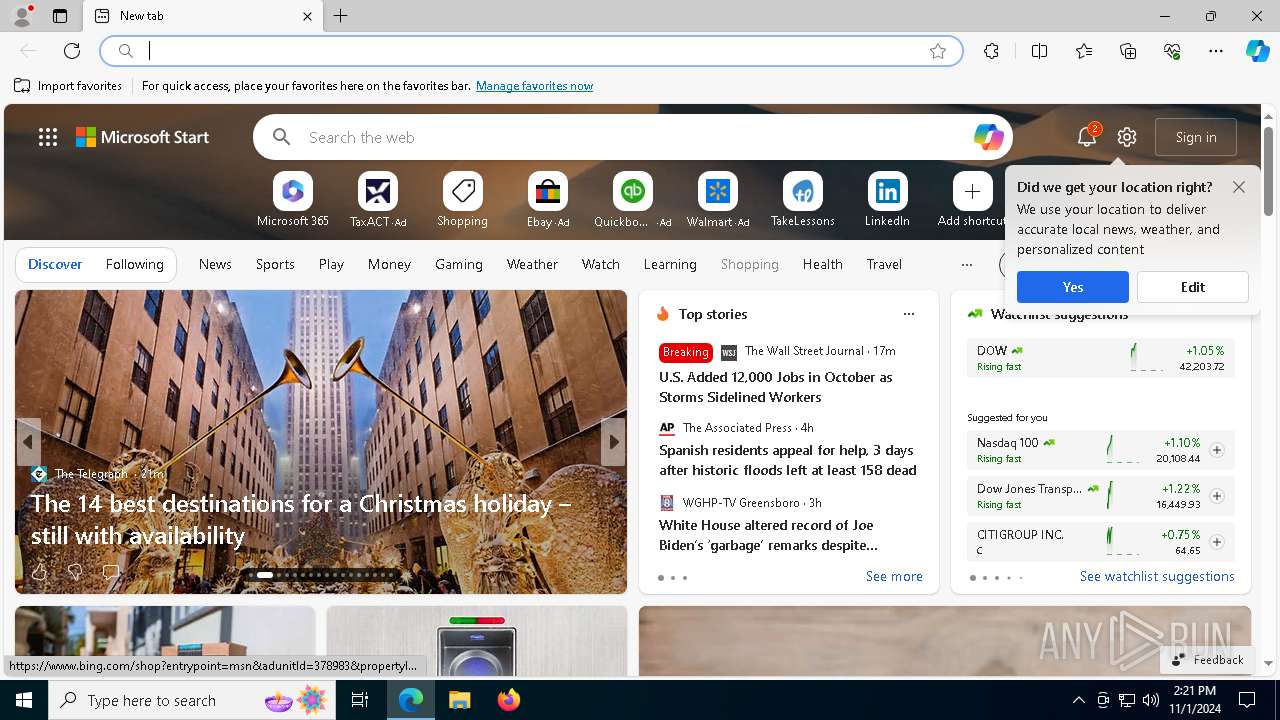The height and width of the screenshot is (720, 1280).
Task: Open Copilot sidebar icon
Action: [x=1257, y=51]
